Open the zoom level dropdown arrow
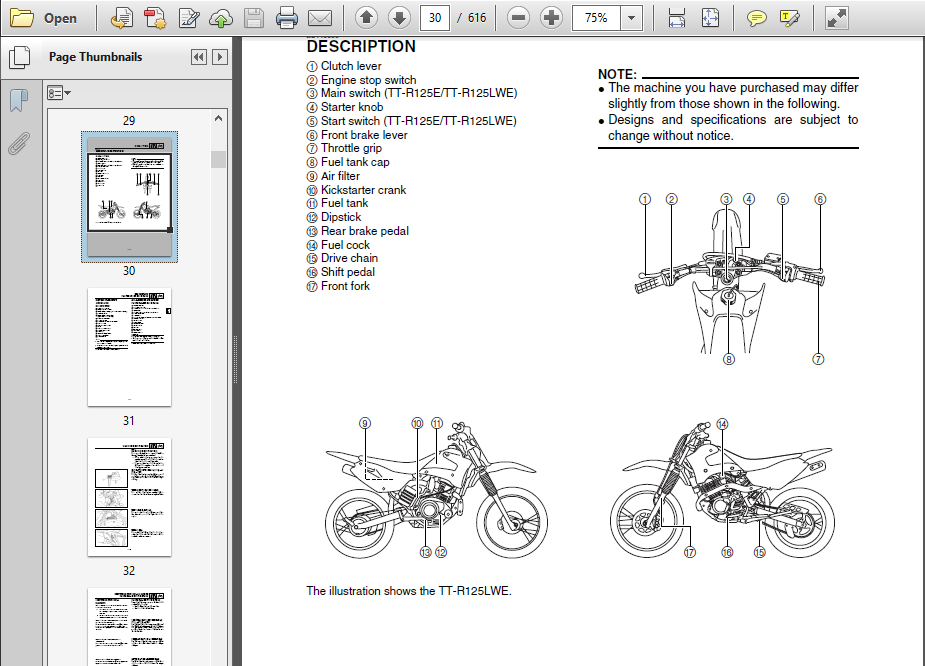Screen dimensions: 925x666 pyautogui.click(x=631, y=18)
